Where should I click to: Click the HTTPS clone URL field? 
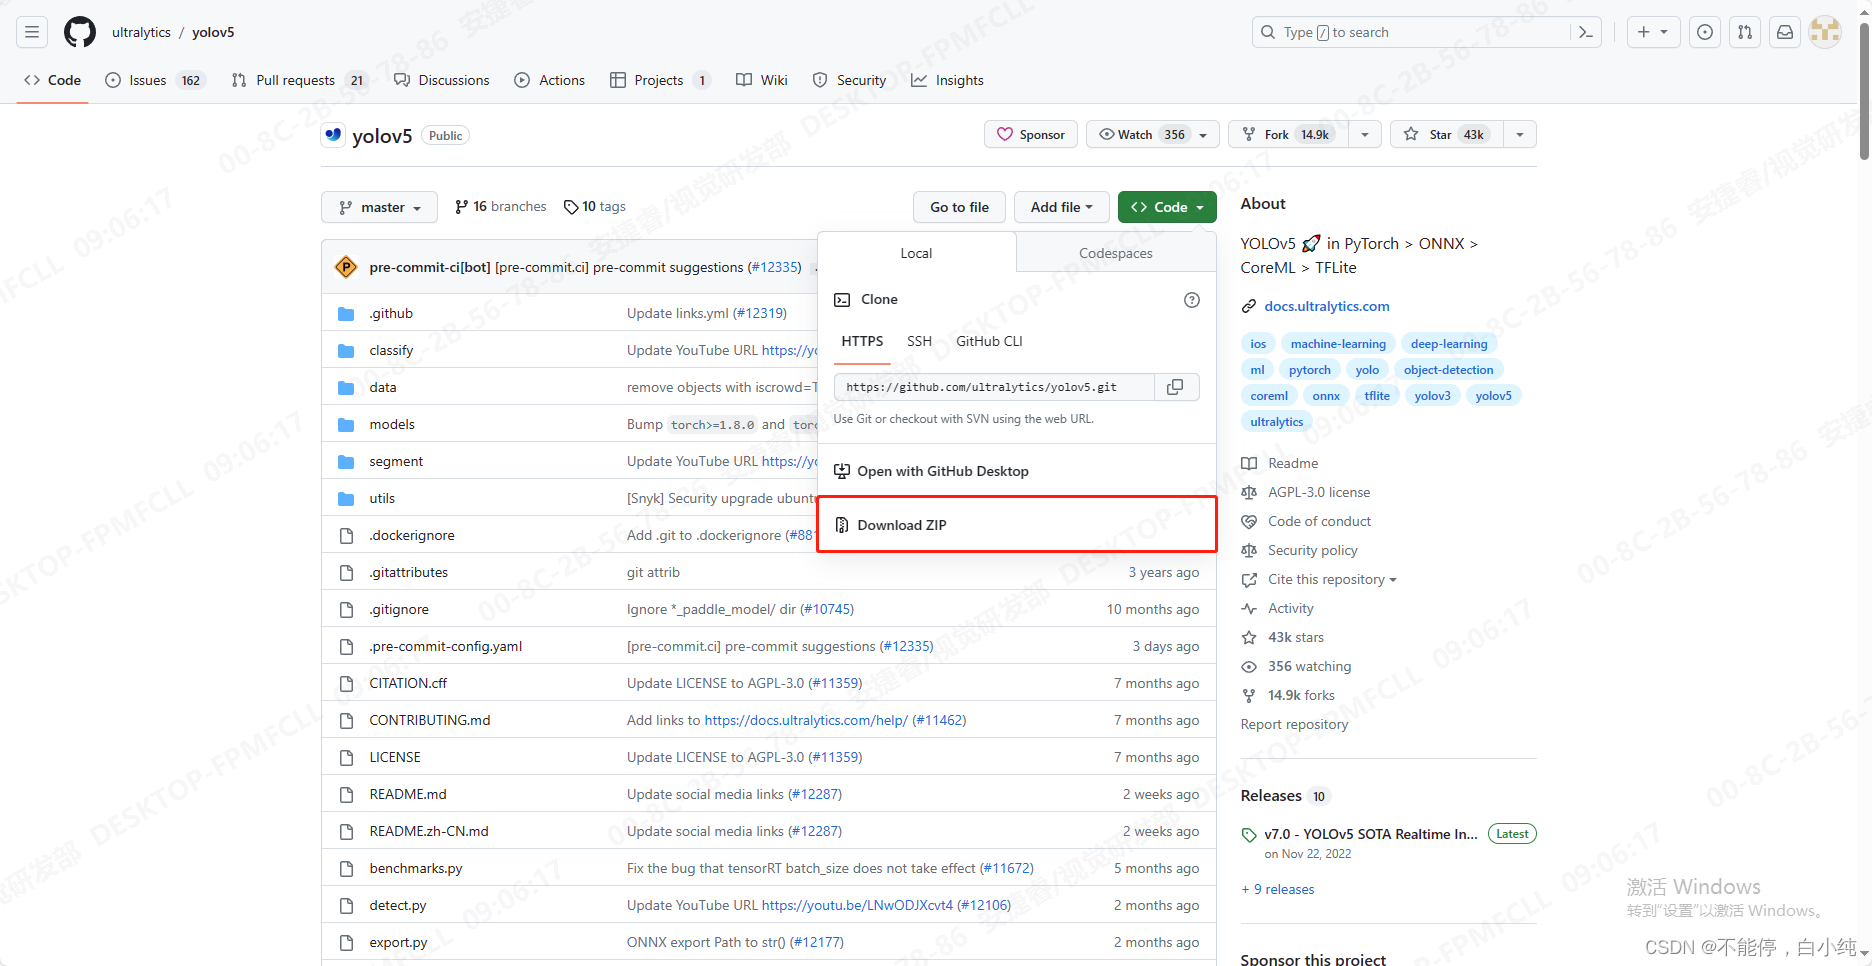[994, 387]
